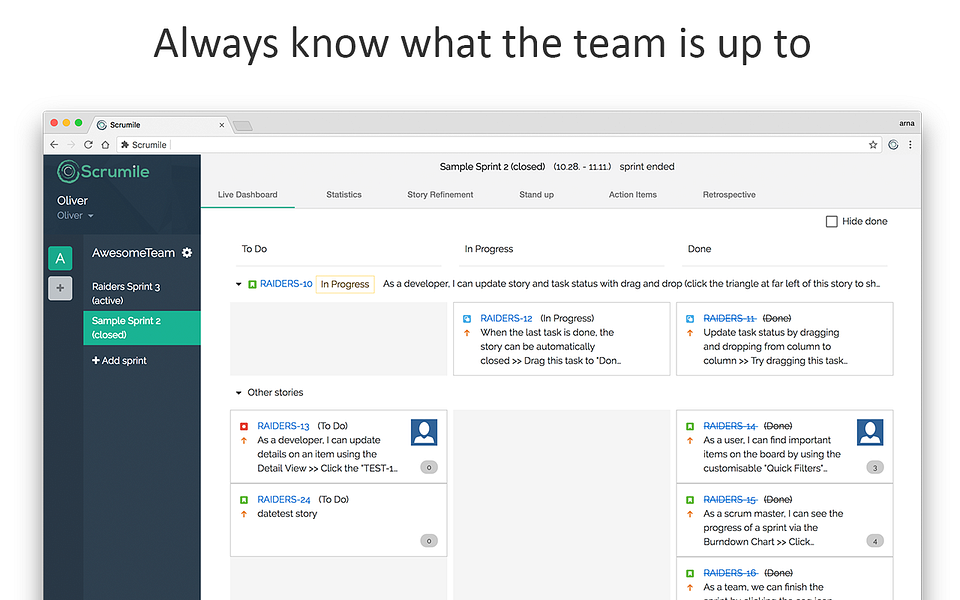
Task: Click the assignee avatar on RAIDERS-14
Action: [x=870, y=432]
